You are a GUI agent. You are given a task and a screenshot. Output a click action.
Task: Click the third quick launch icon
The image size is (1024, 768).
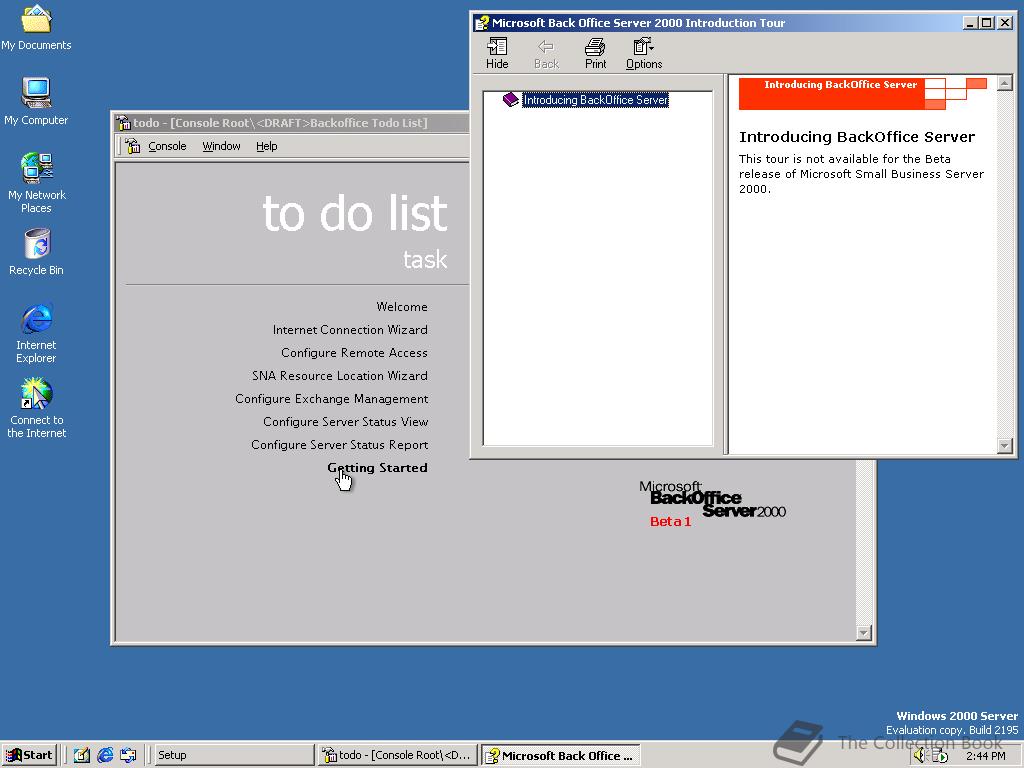pos(128,755)
